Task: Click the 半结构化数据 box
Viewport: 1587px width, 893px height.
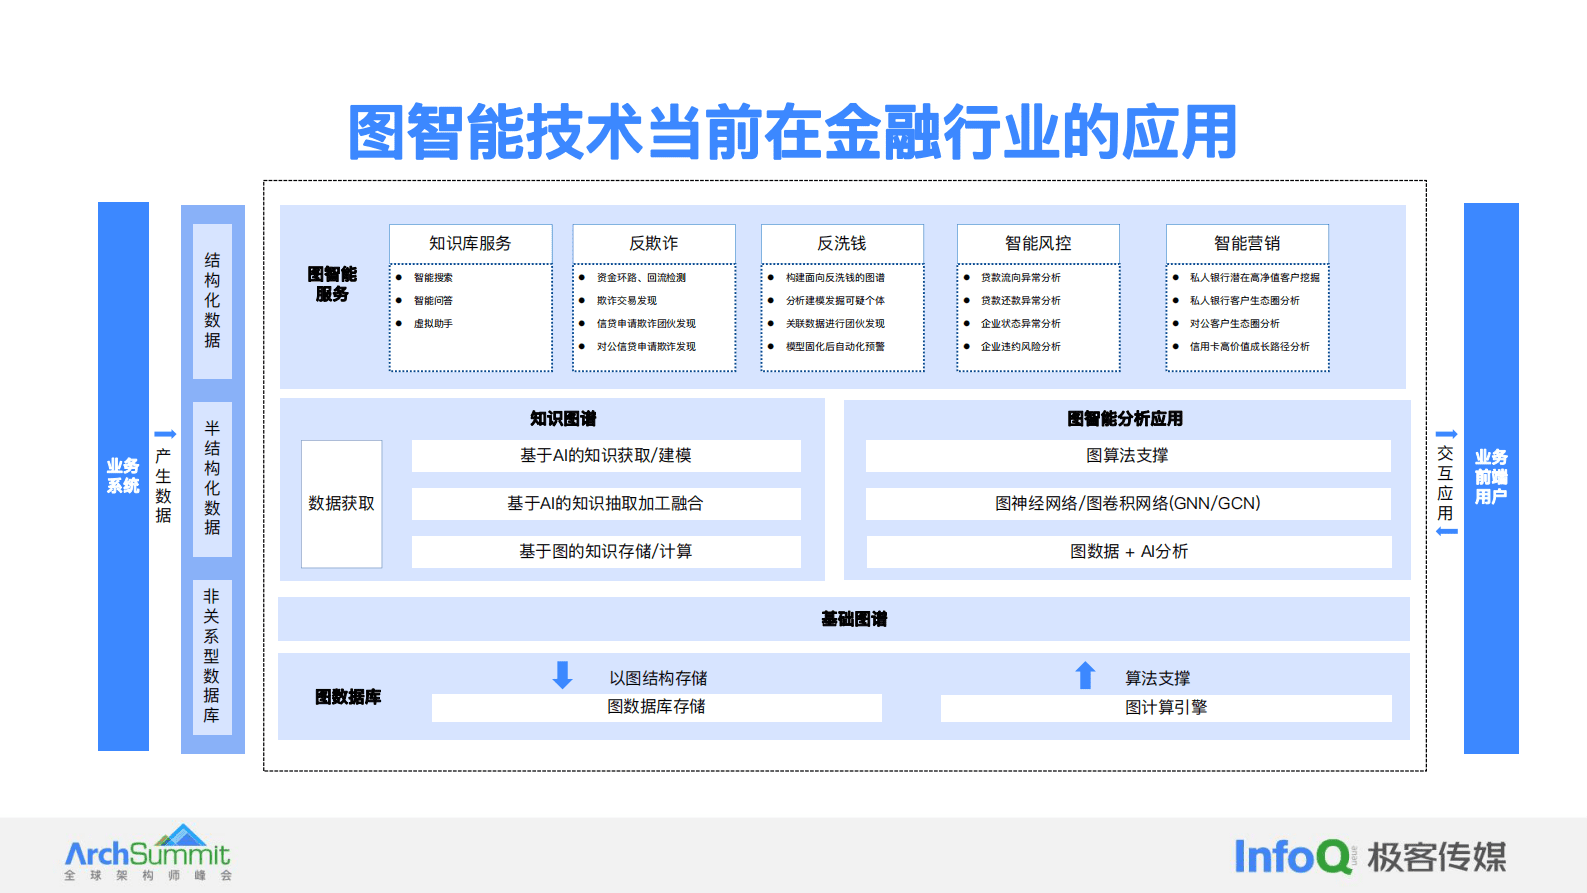Action: 212,479
